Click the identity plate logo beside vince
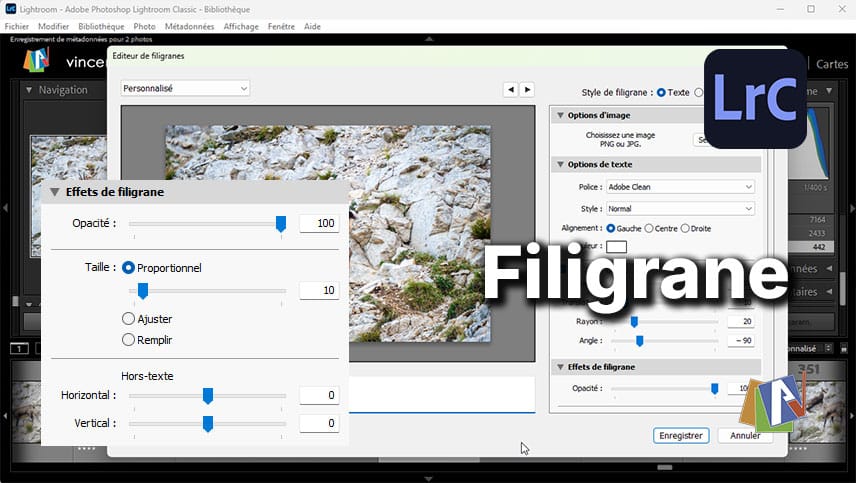This screenshot has height=483, width=856. [x=37, y=59]
